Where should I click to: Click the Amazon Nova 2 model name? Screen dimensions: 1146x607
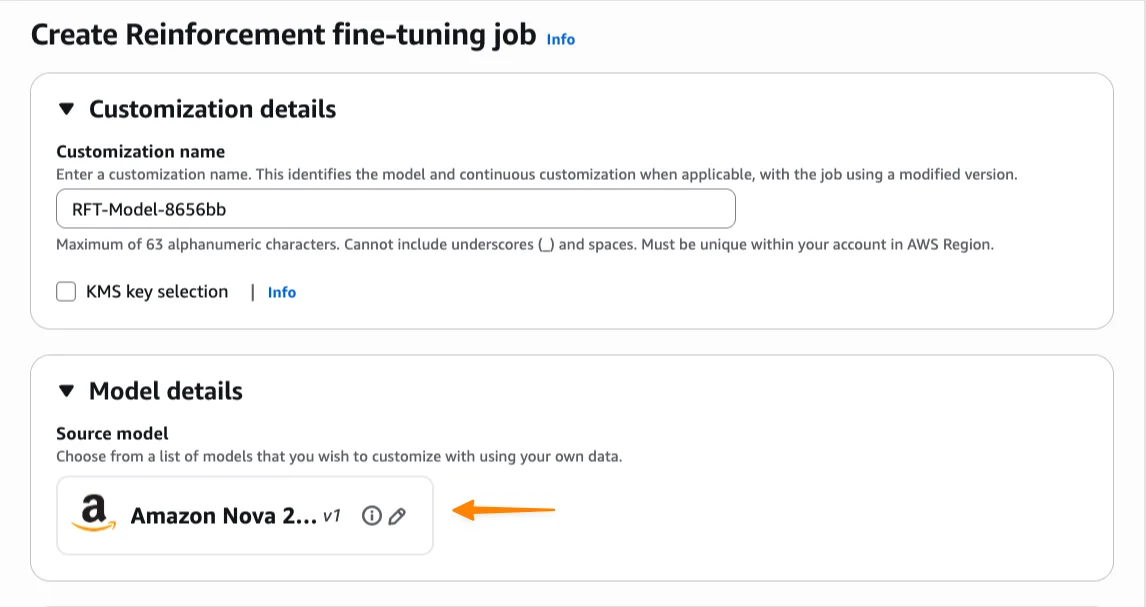pos(223,517)
